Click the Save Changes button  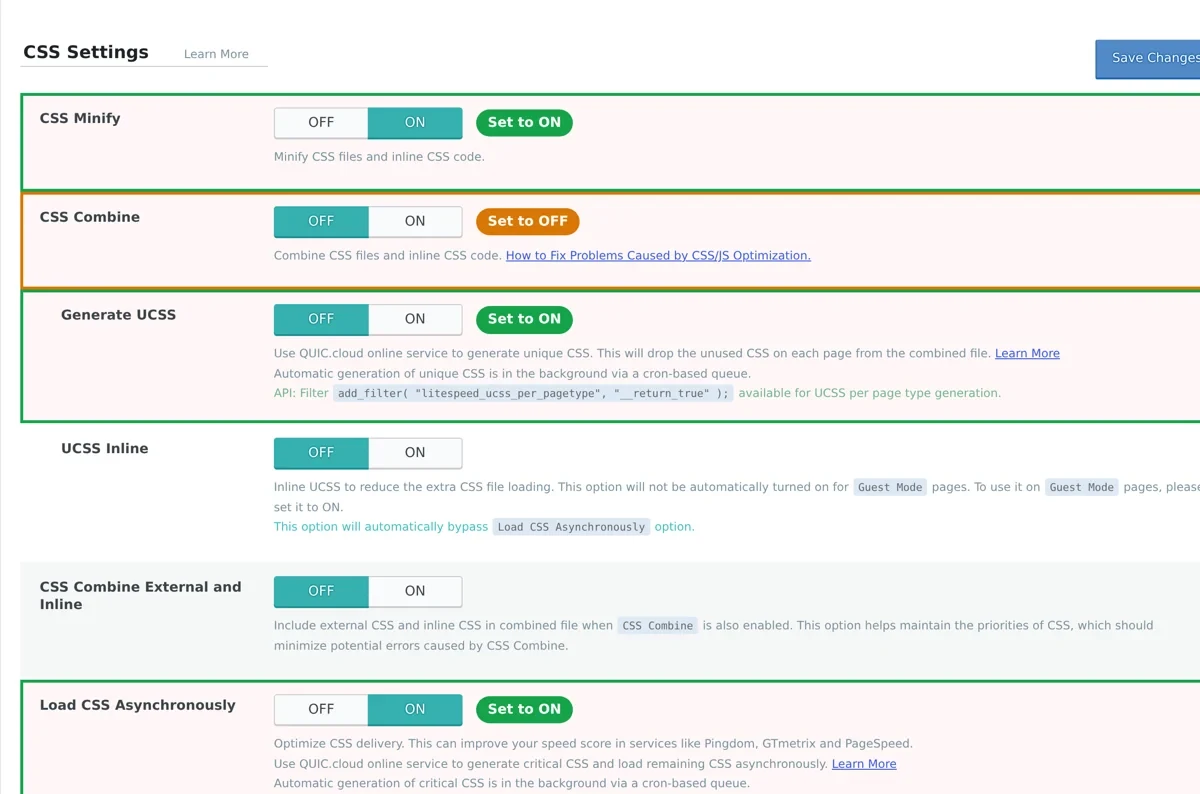click(1148, 58)
